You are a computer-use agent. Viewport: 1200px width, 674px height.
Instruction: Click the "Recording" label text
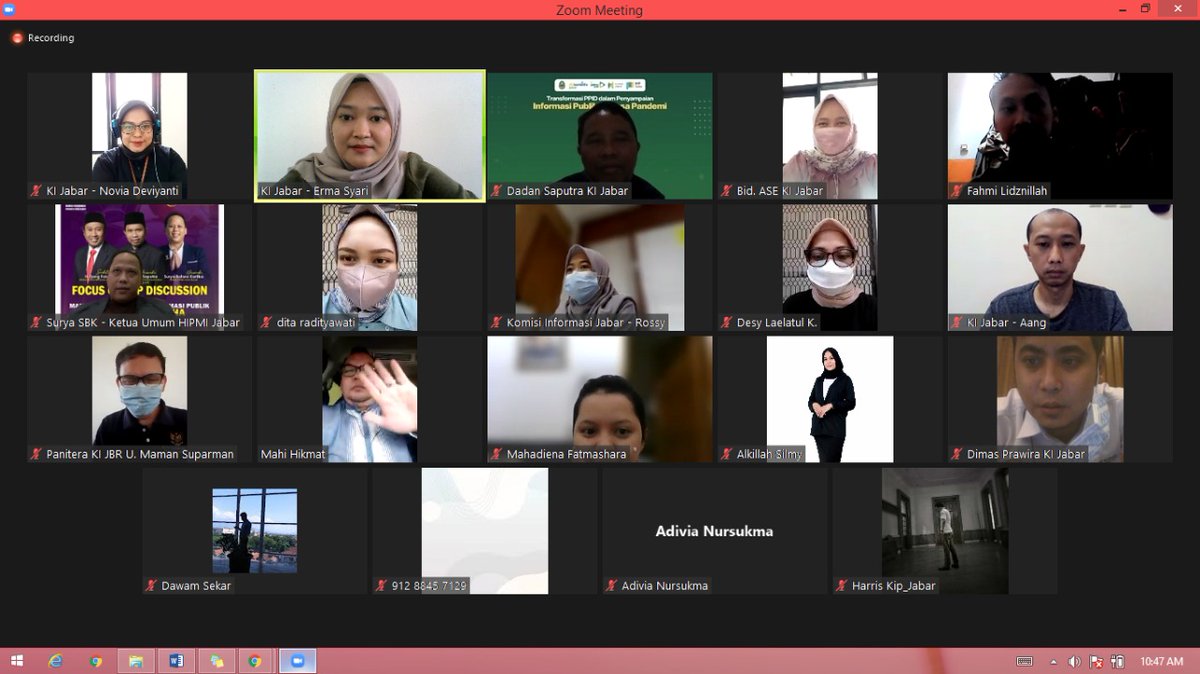click(51, 38)
